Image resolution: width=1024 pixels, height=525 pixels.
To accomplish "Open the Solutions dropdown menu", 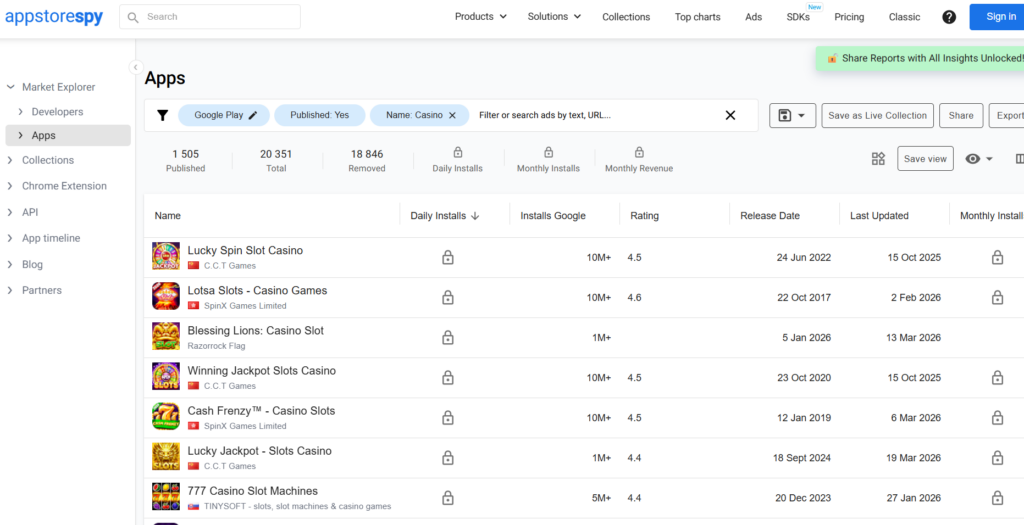I will tap(554, 17).
